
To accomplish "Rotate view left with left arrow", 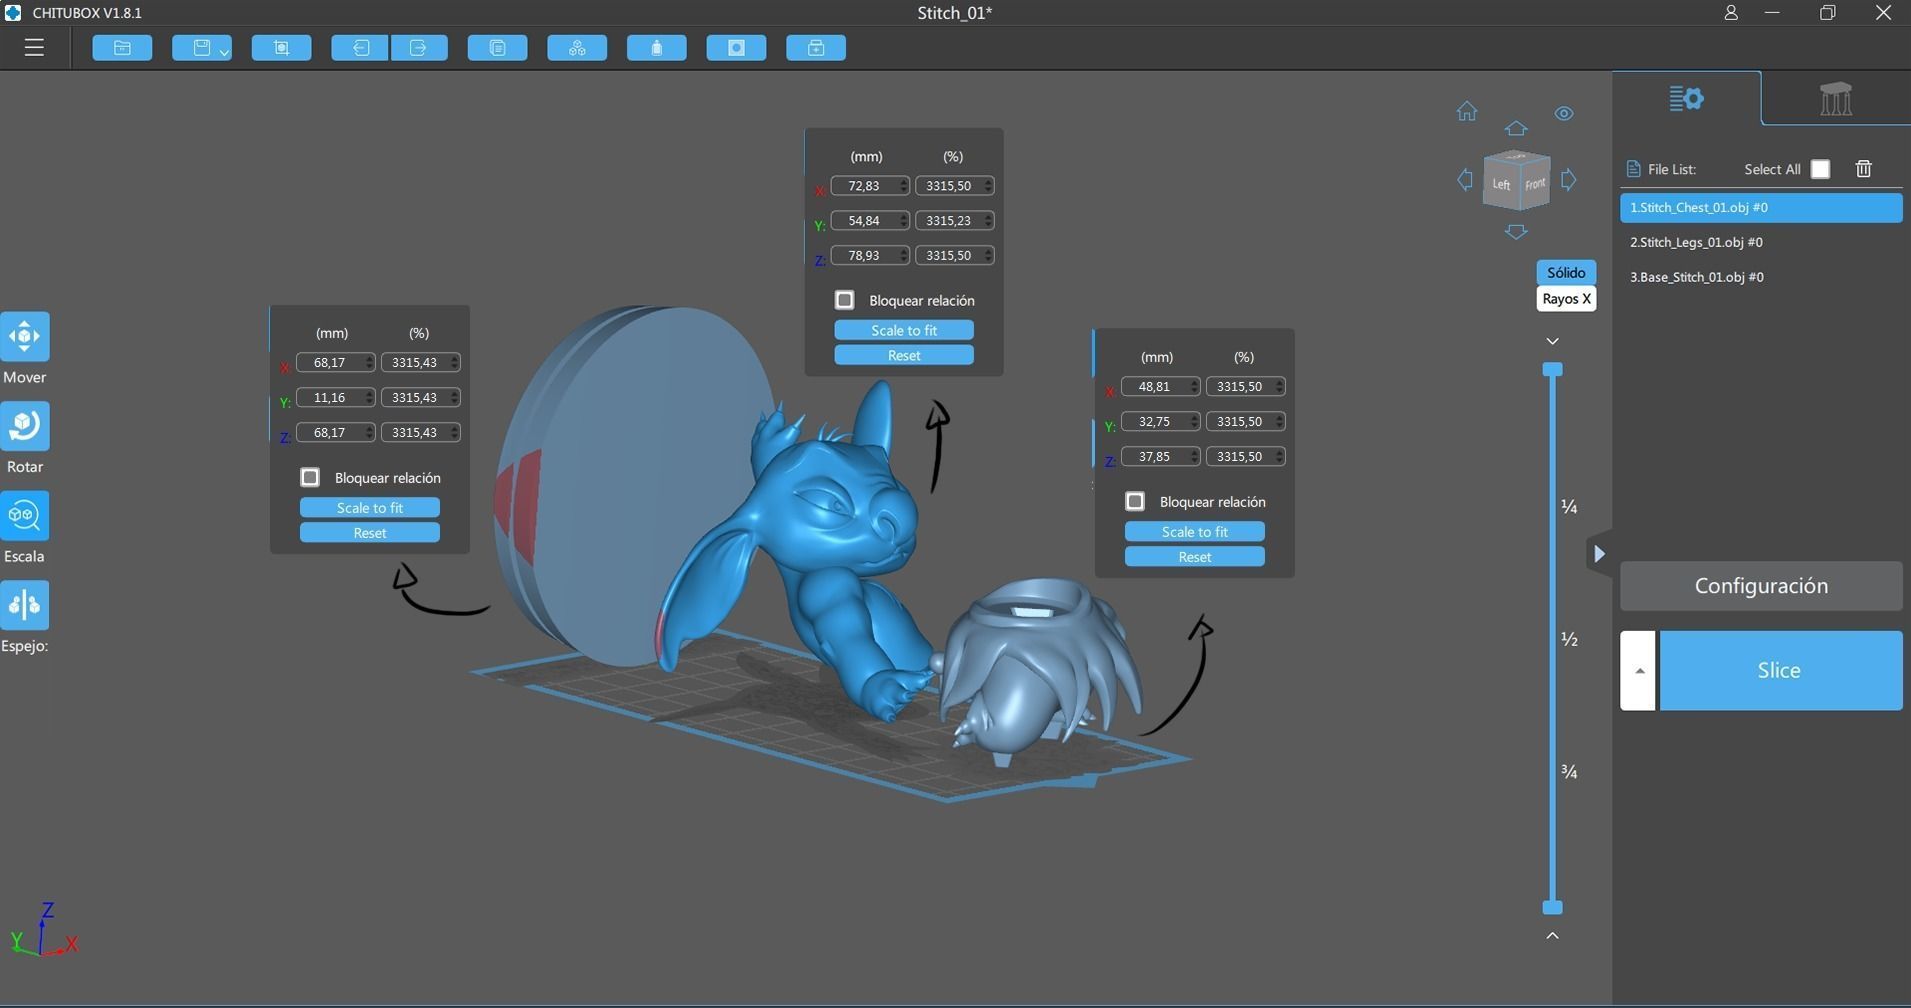I will (1465, 180).
